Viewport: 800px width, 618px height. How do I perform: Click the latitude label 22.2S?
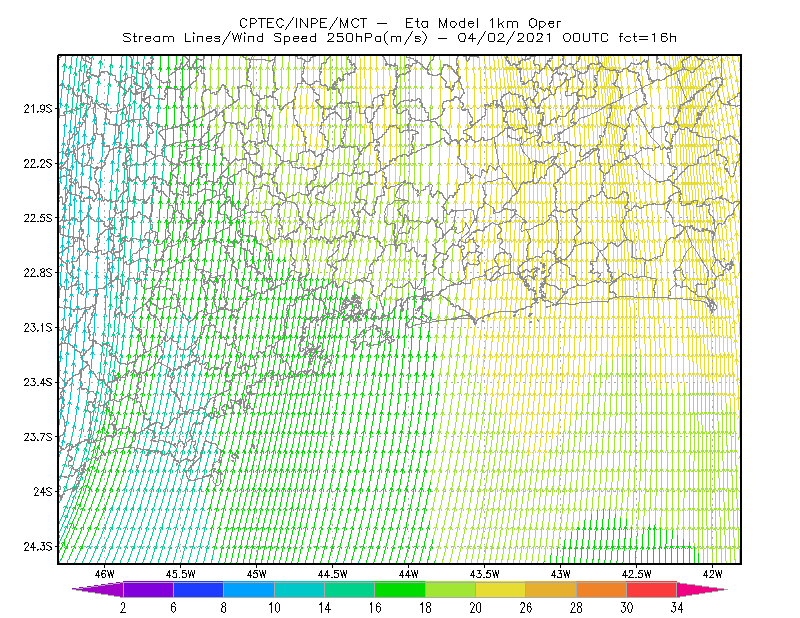pyautogui.click(x=38, y=163)
